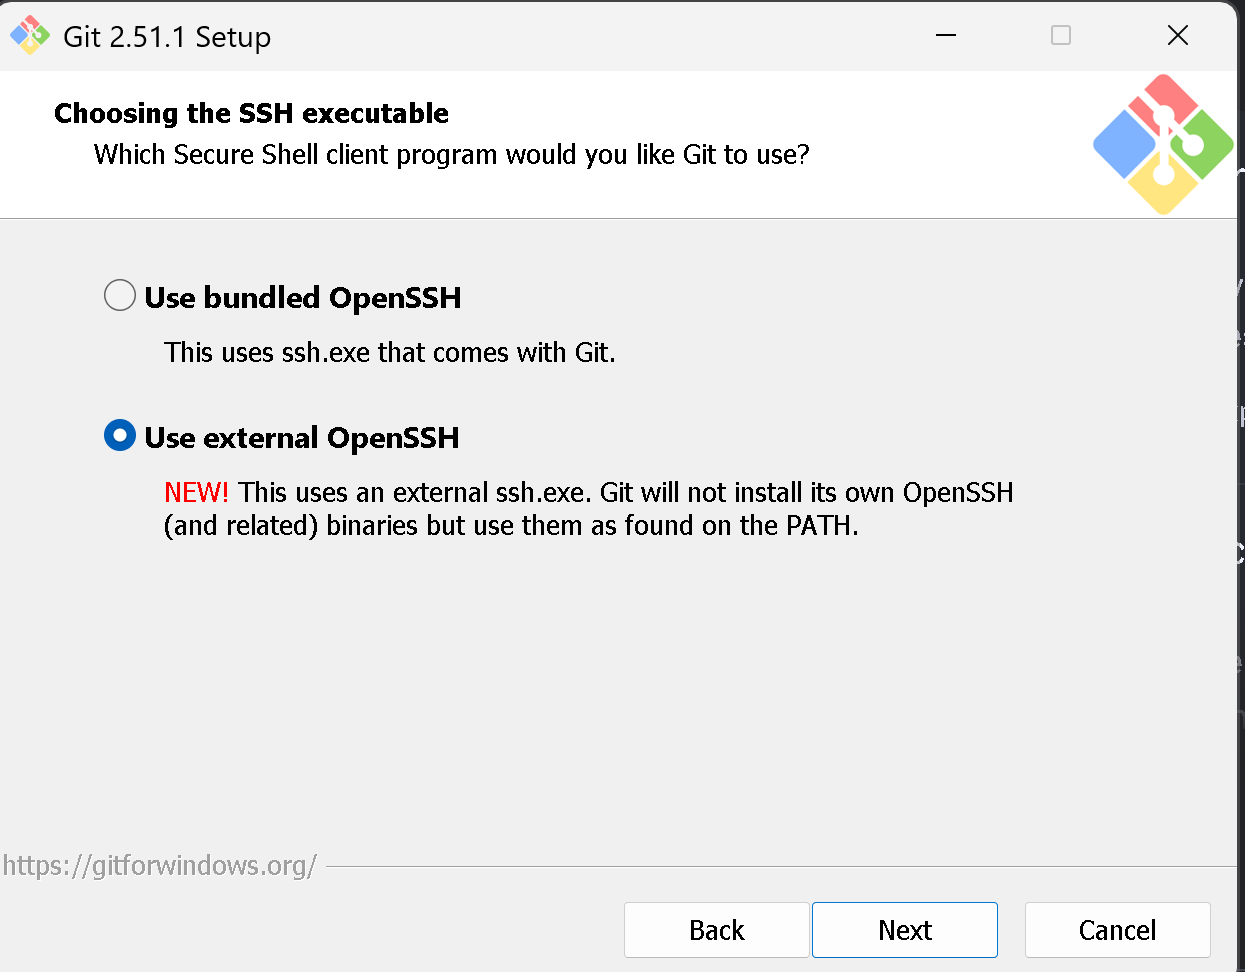Click the disabled maximize window button
The image size is (1245, 972).
(1061, 36)
